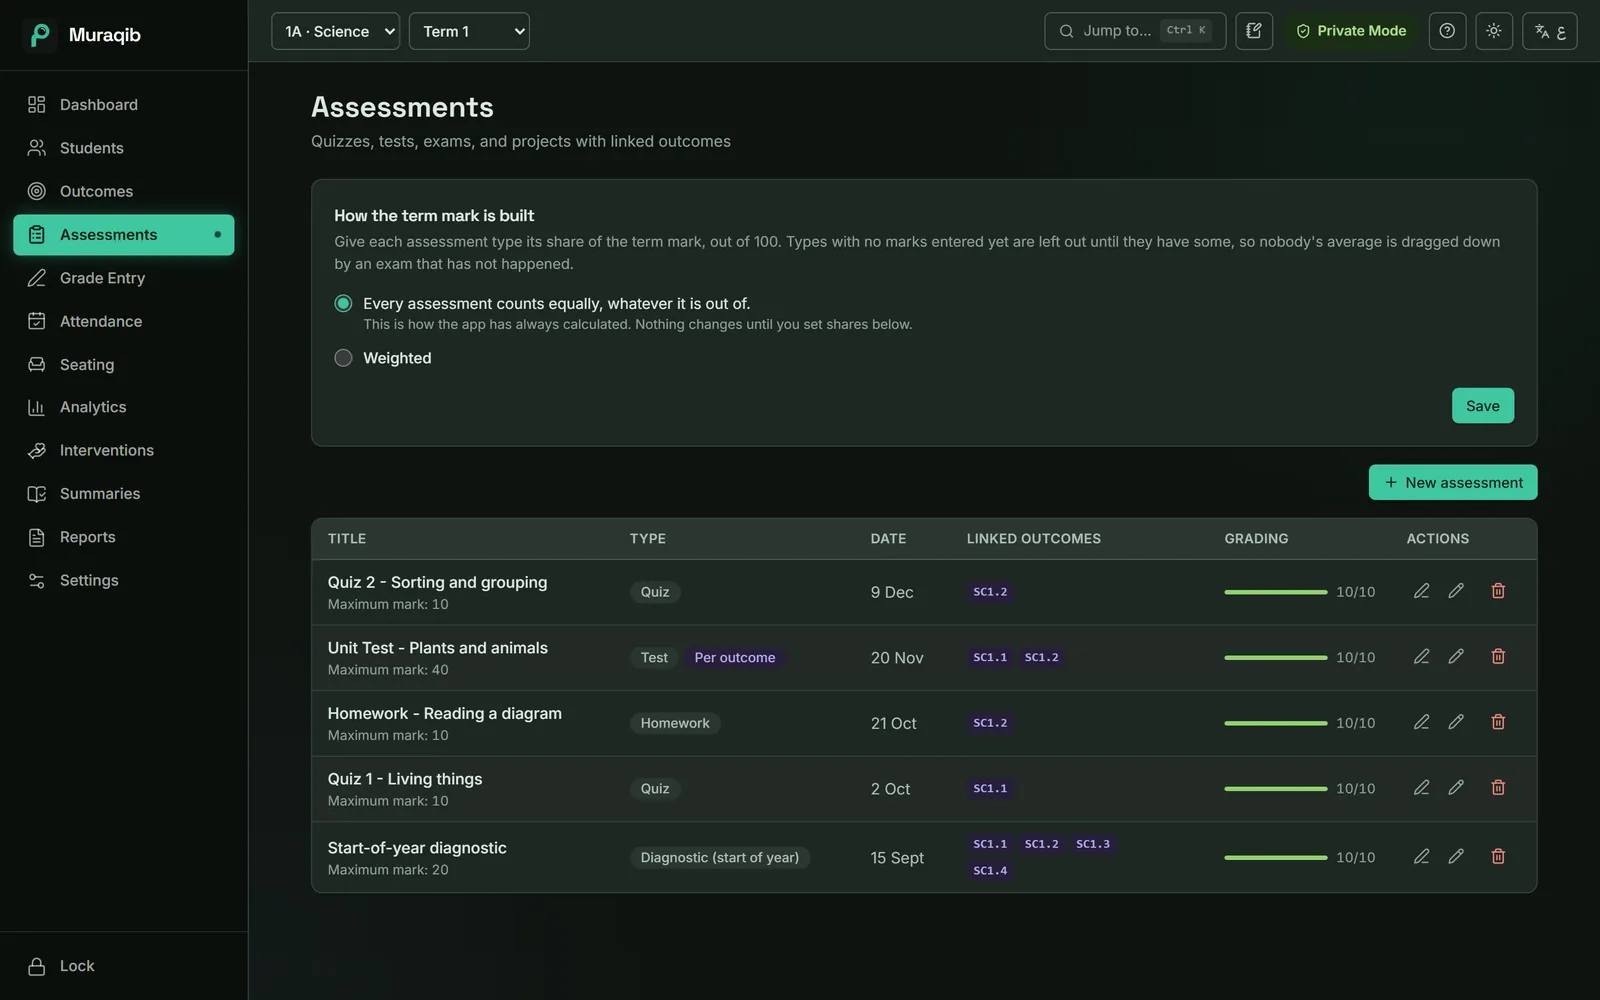Click underlined-pen icon for Start-of-year diagnostic
The image size is (1600, 1000).
click(1421, 857)
